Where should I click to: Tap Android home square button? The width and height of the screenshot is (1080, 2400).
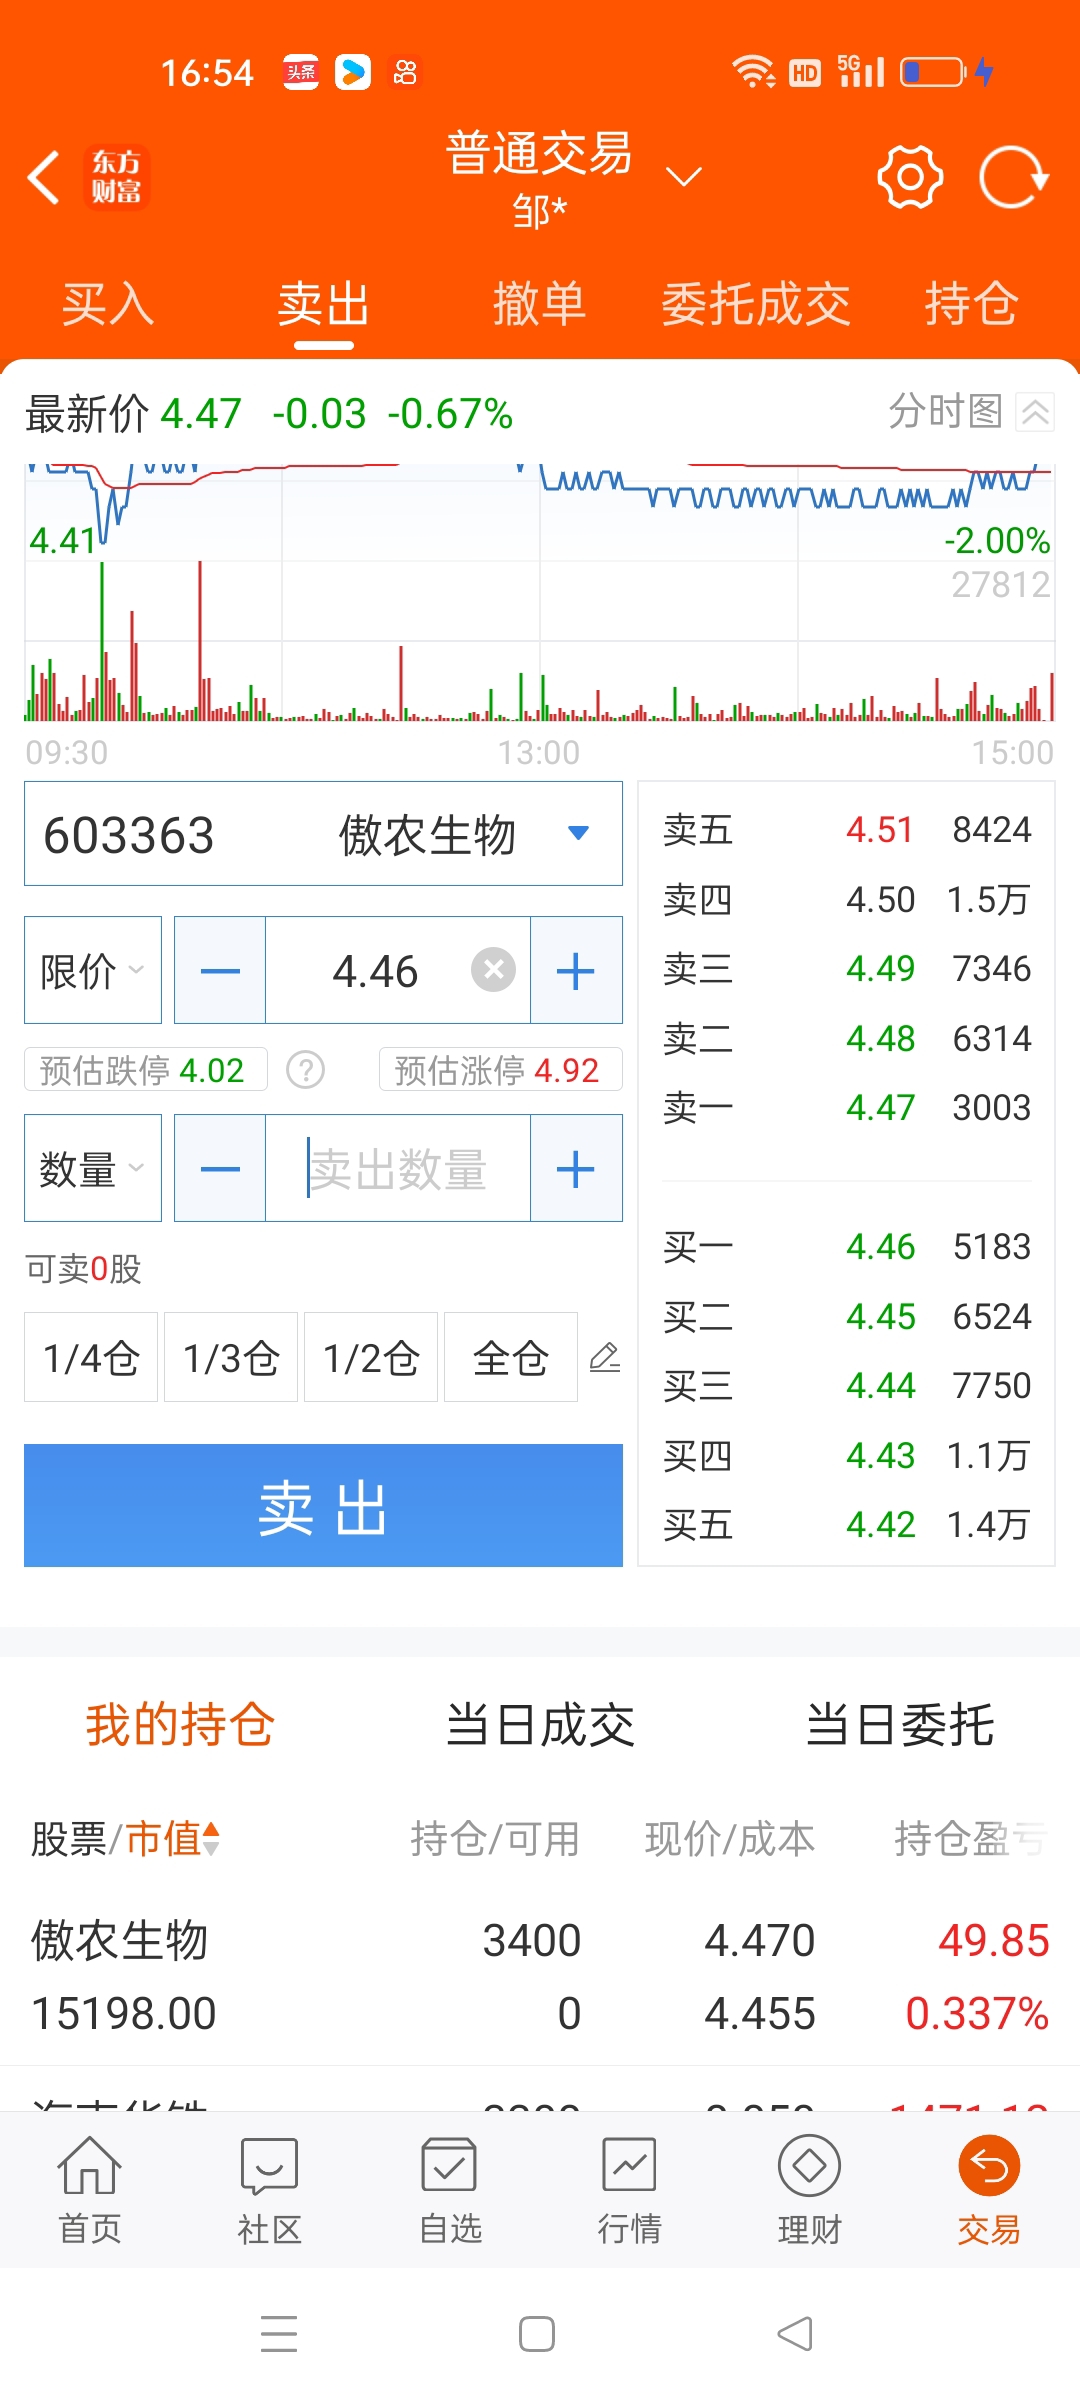(x=537, y=2334)
